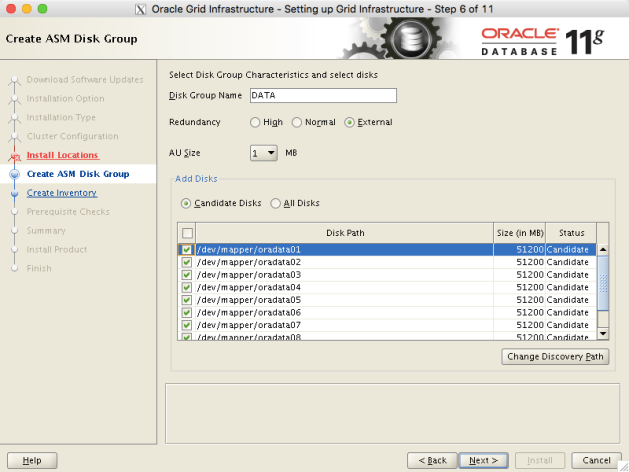This screenshot has height=472, width=629.
Task: Click the Create Inventory step bullet
Action: coord(15,193)
